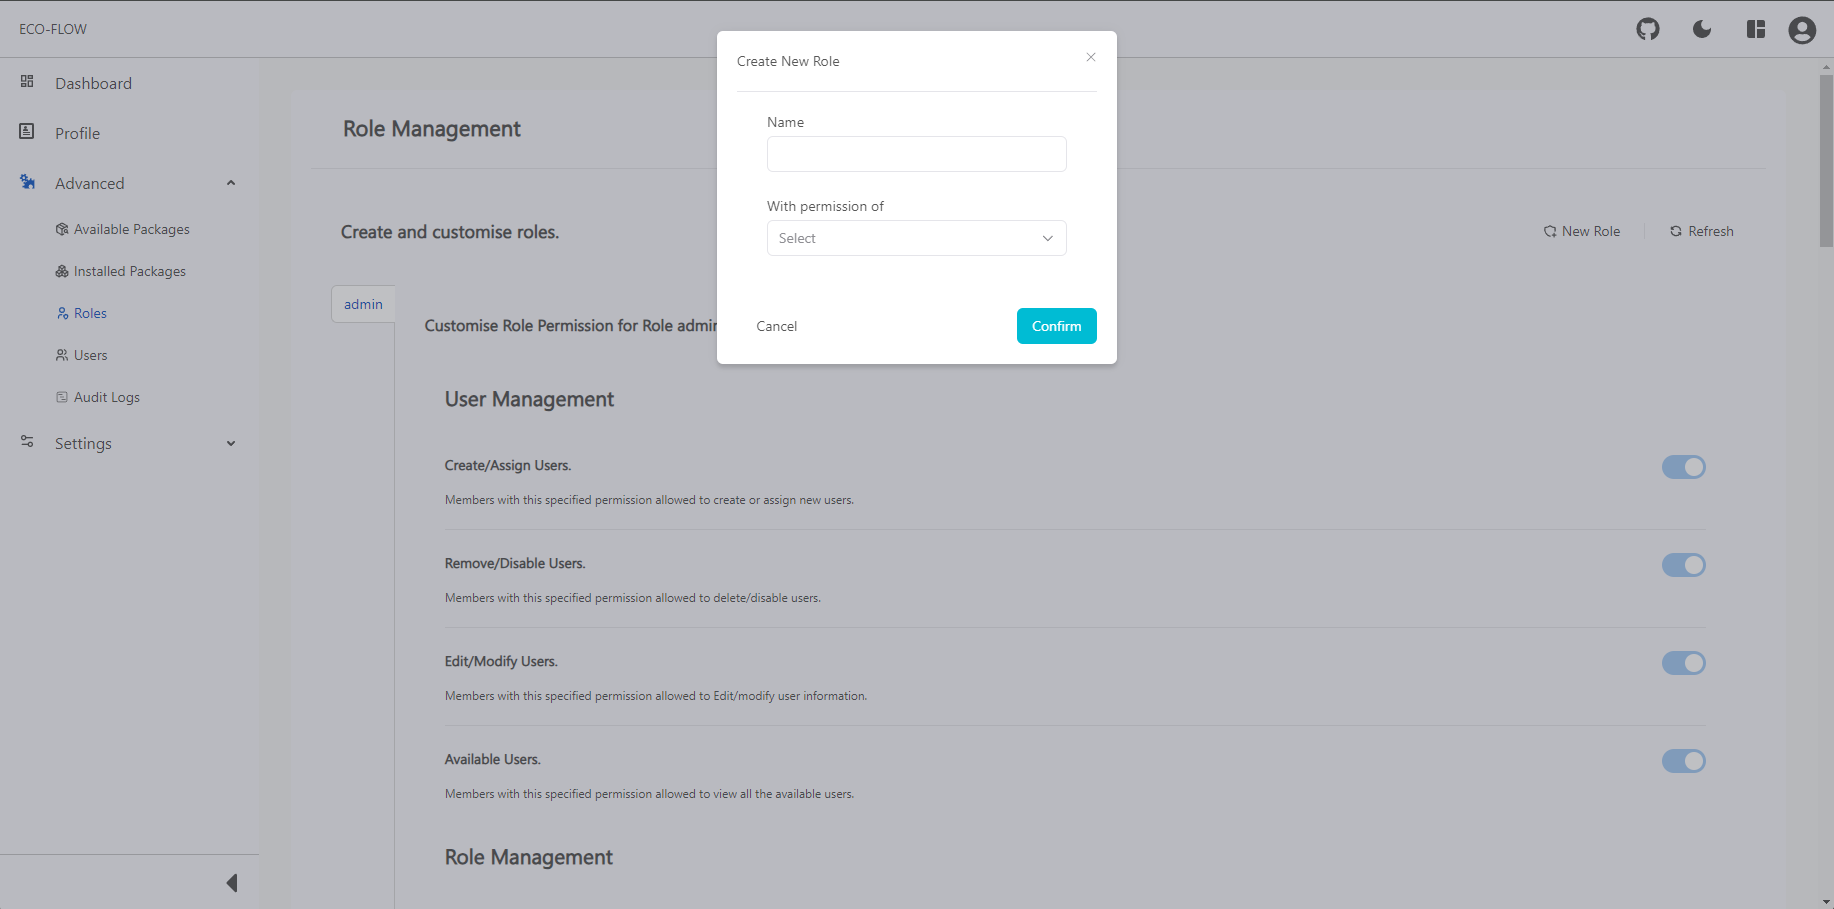Click the User Management section heading

pyautogui.click(x=529, y=399)
